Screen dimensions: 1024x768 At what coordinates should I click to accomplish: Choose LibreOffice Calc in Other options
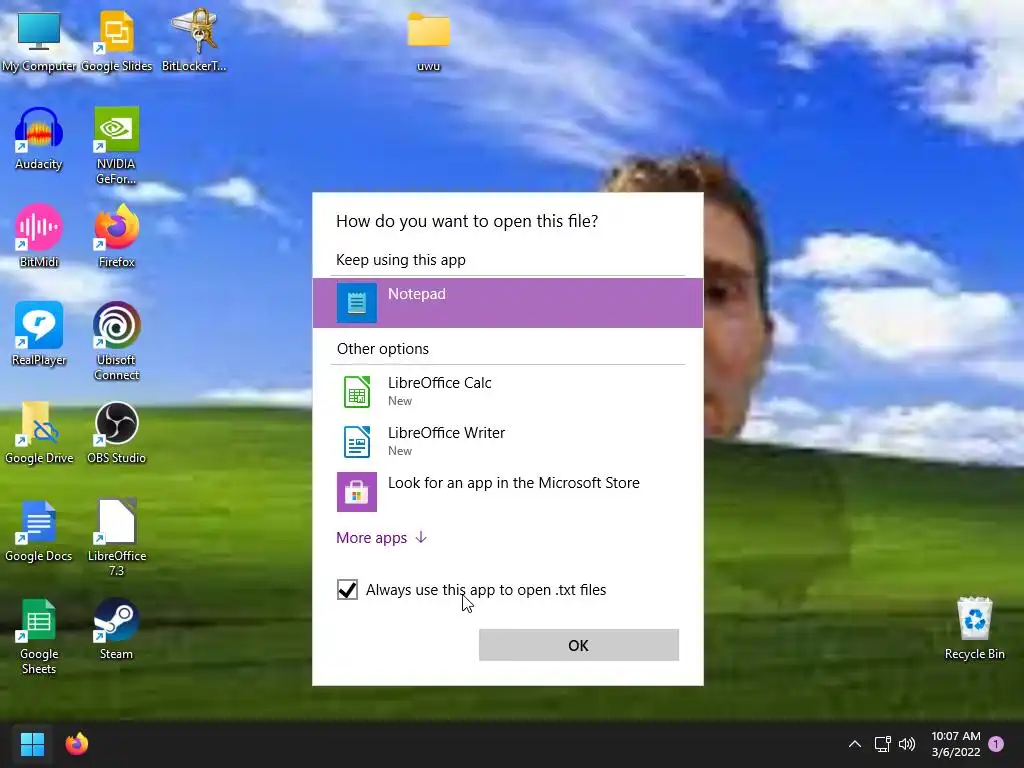507,391
